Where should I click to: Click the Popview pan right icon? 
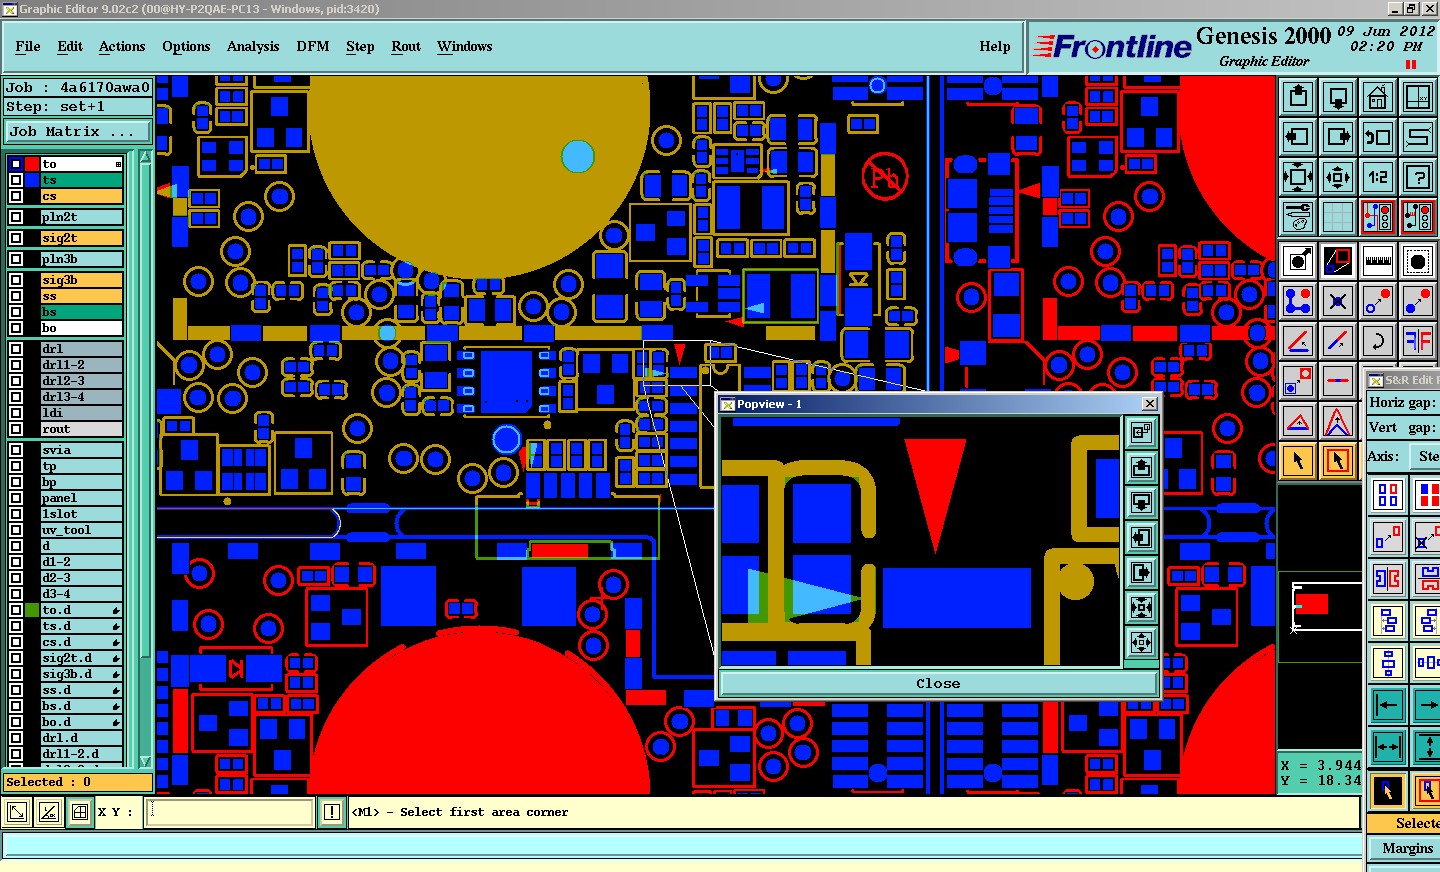tap(1141, 572)
